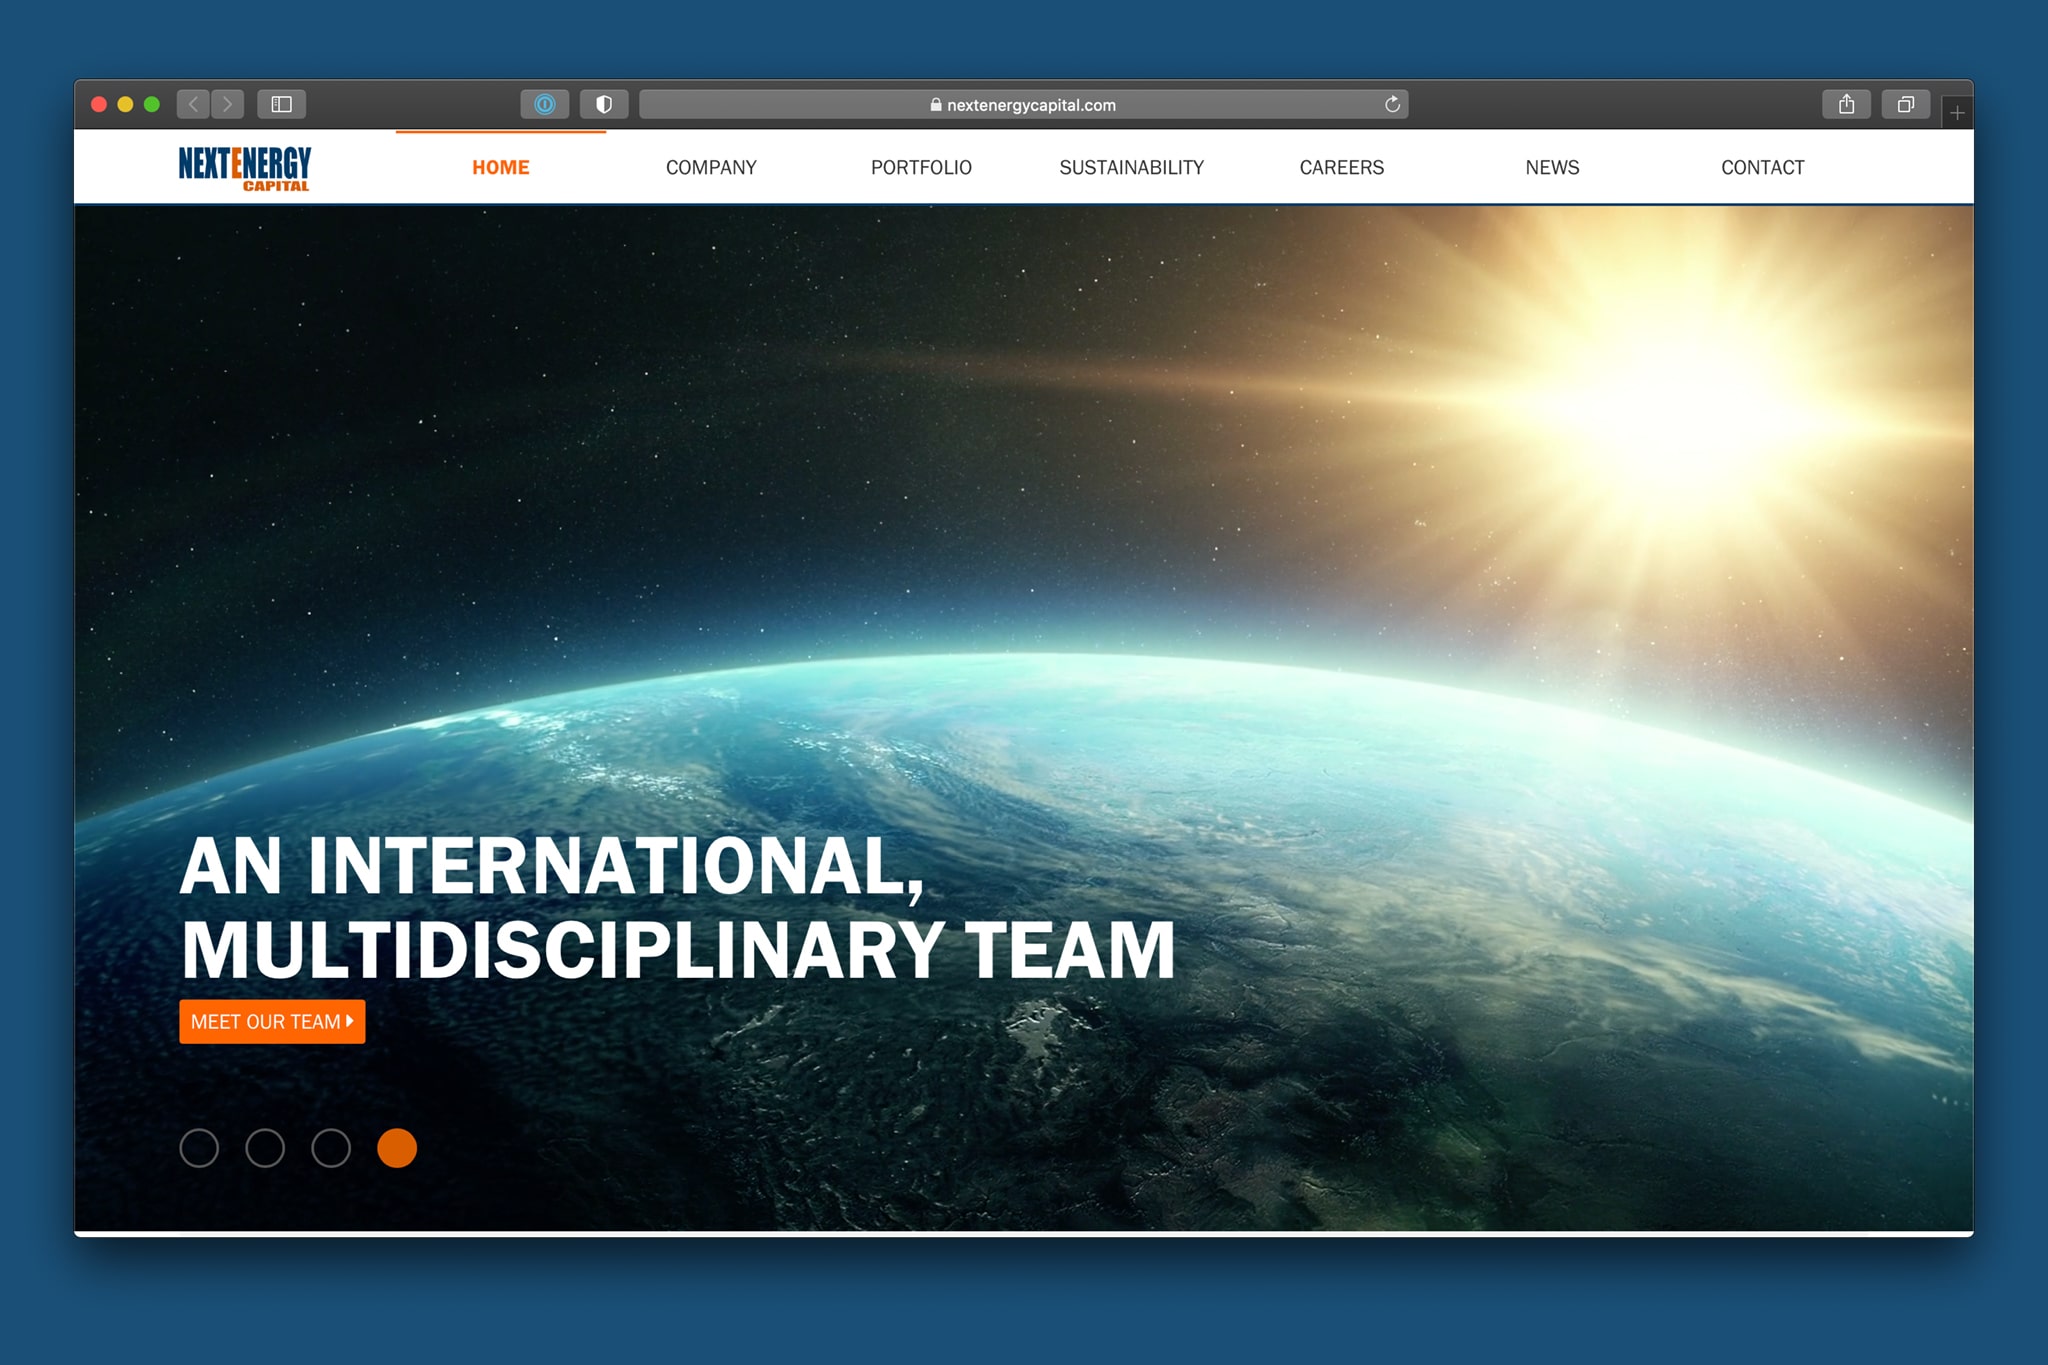This screenshot has width=2048, height=1365.
Task: Click the nextenergycapital.com address field
Action: [1024, 104]
